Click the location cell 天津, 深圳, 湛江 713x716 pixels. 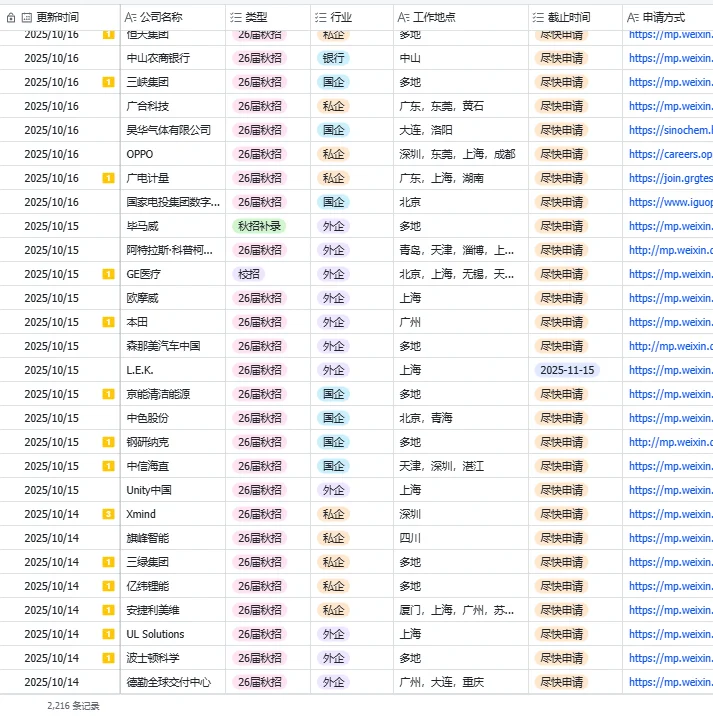click(461, 466)
